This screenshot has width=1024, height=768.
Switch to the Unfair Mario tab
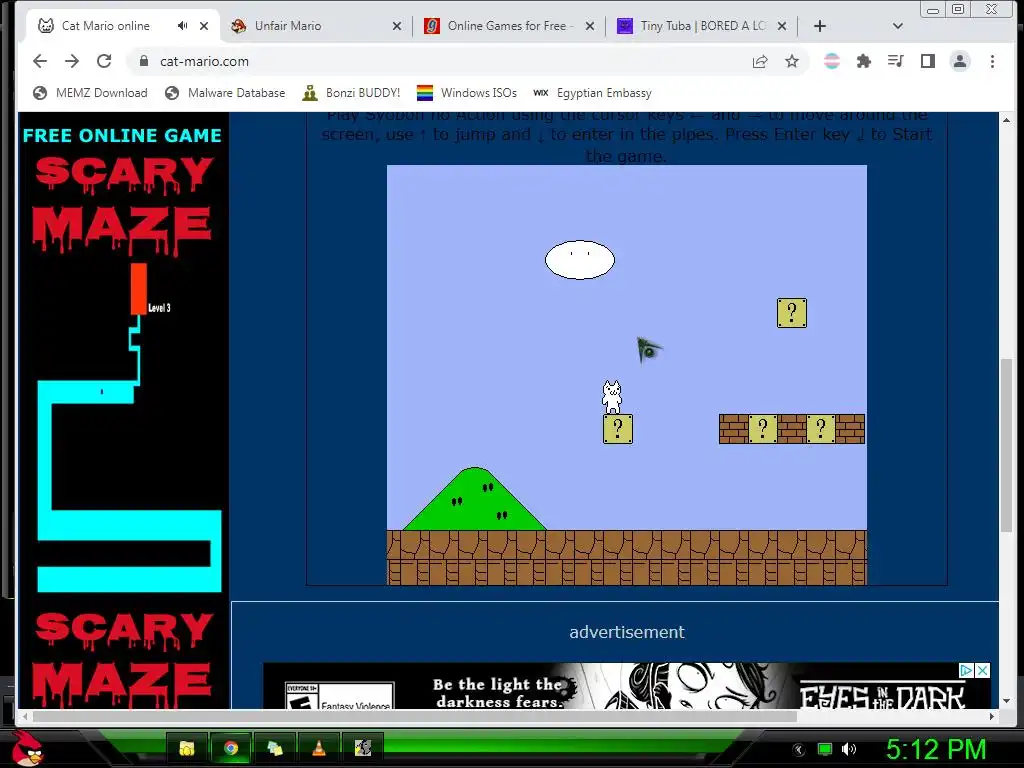pyautogui.click(x=287, y=26)
